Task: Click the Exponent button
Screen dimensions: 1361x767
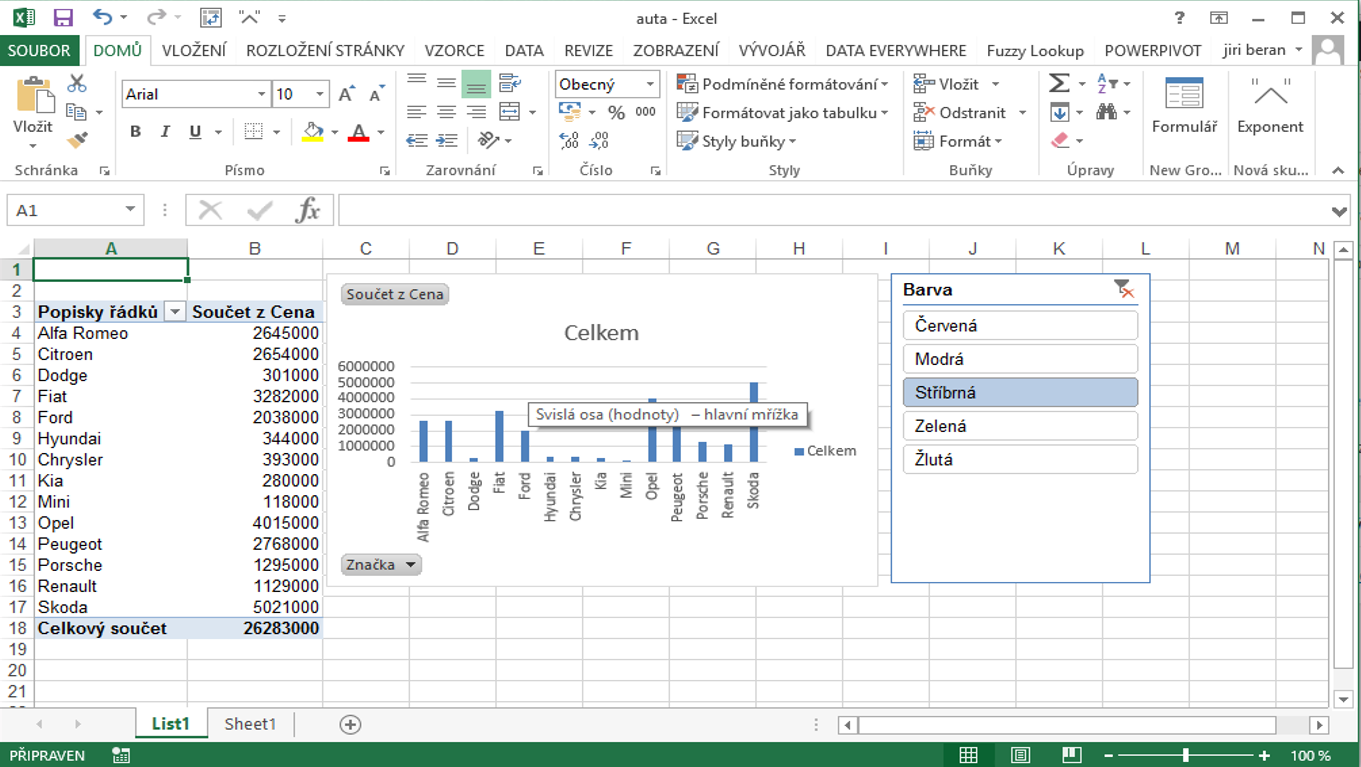Action: click(x=1270, y=106)
